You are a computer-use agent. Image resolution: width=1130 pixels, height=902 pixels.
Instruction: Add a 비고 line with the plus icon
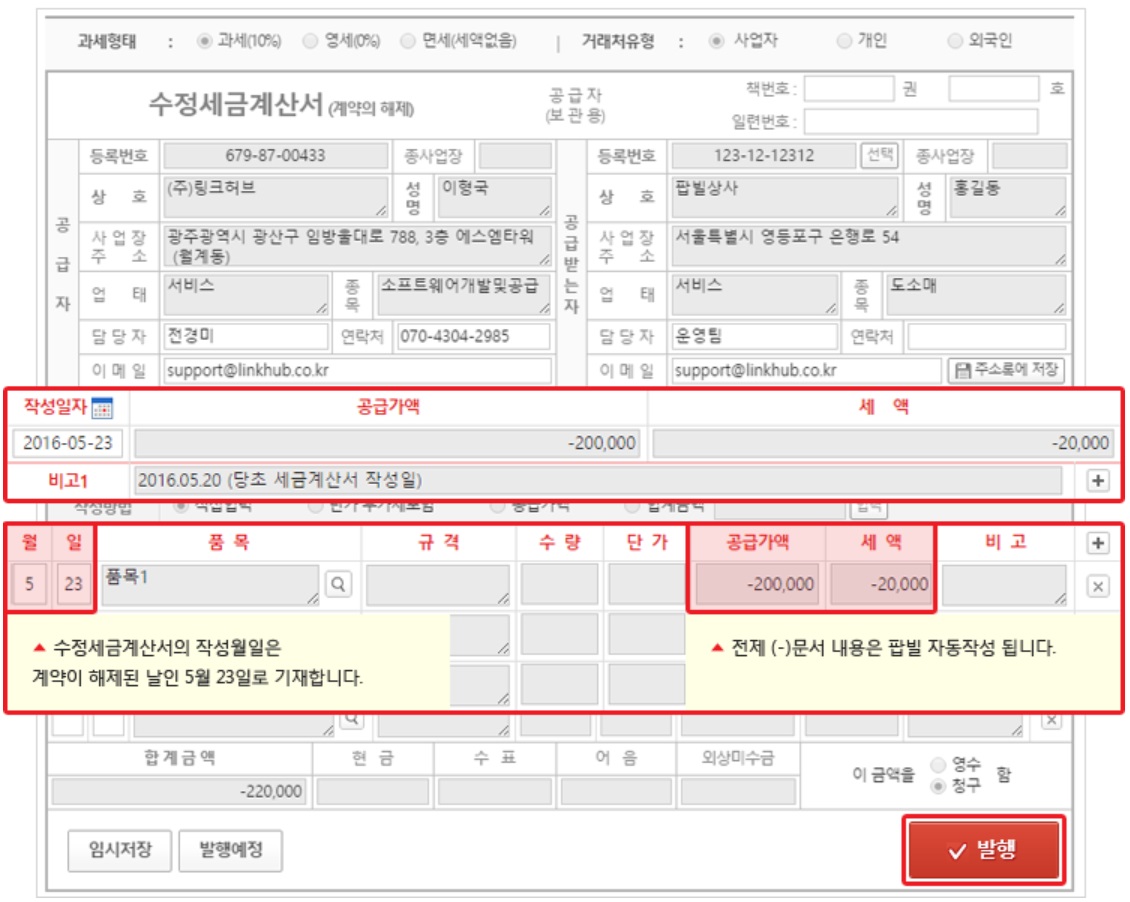tap(1098, 481)
